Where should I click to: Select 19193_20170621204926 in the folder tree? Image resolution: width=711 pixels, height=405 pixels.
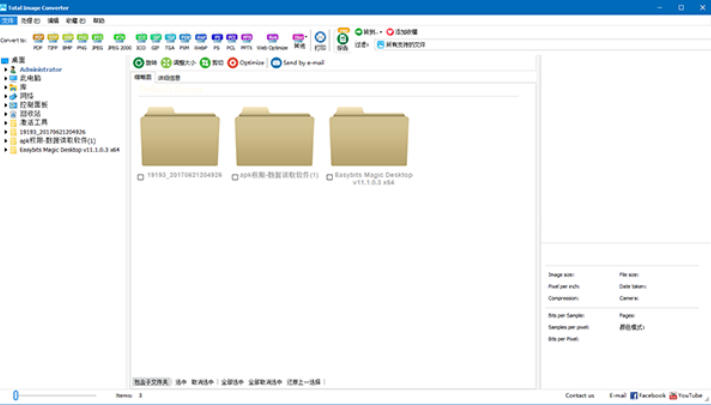53,132
